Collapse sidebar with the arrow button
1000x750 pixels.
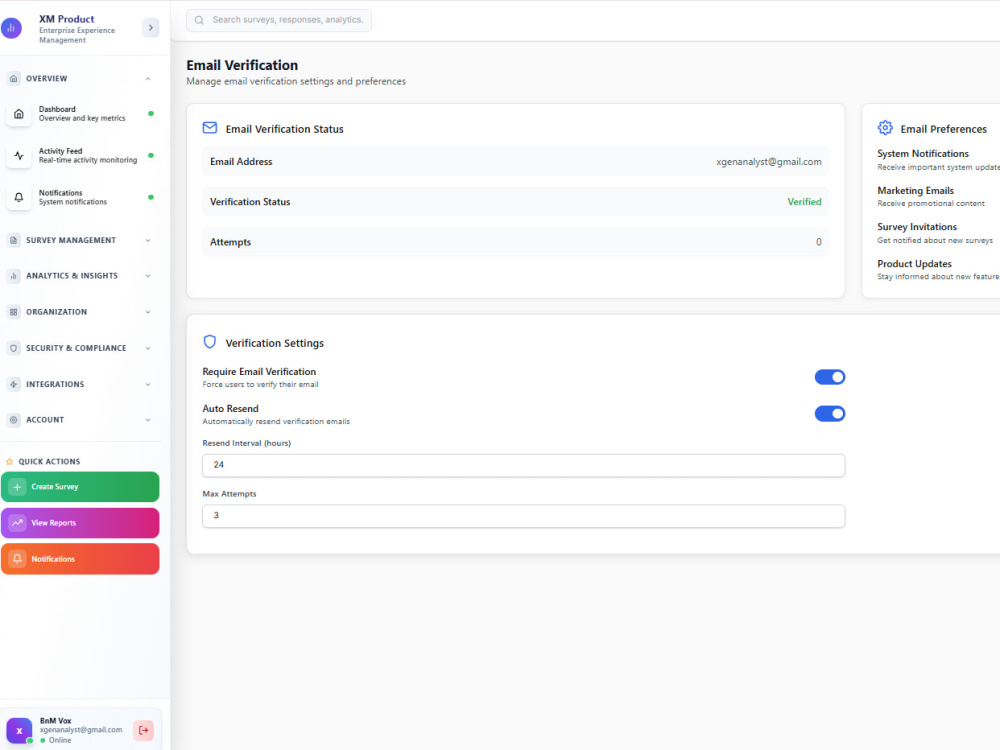coord(151,28)
